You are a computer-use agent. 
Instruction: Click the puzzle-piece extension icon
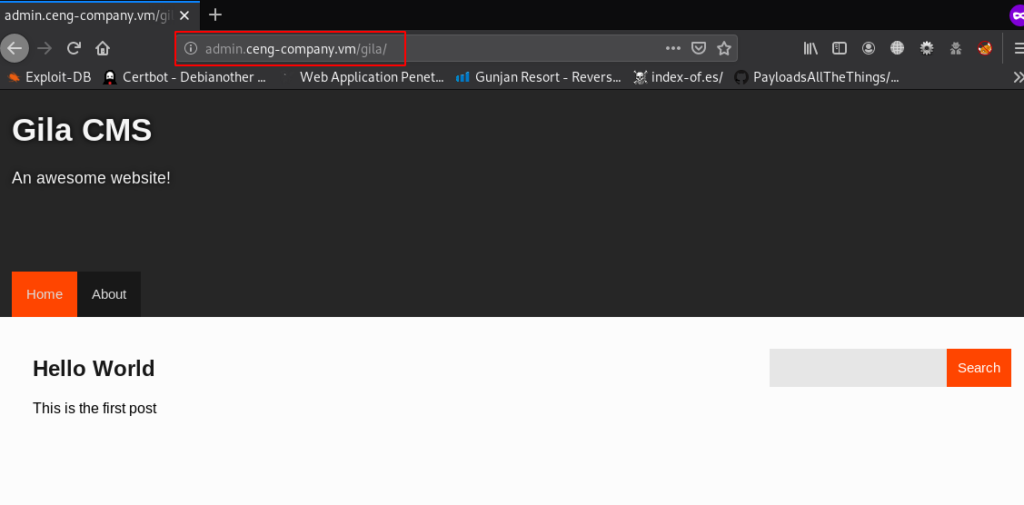coord(955,48)
